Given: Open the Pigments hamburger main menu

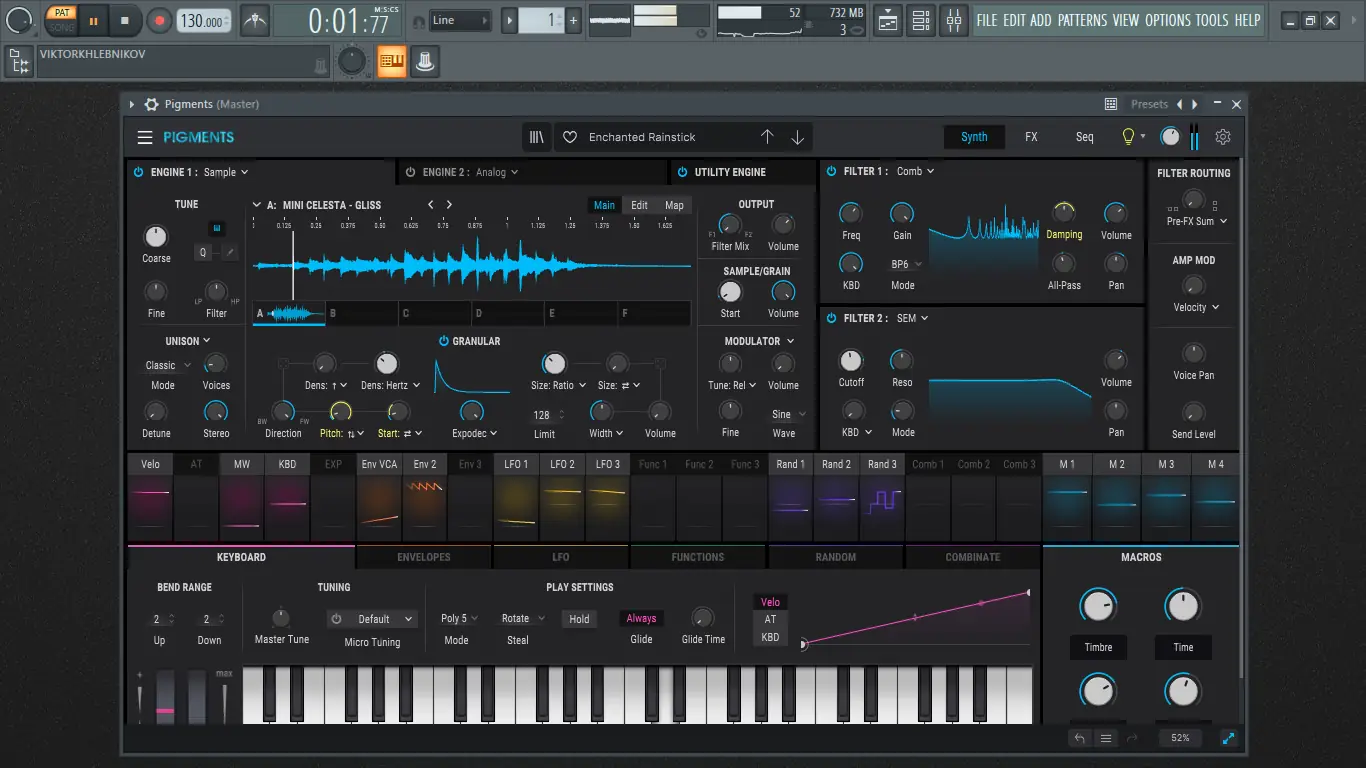Looking at the screenshot, I should click(x=145, y=137).
